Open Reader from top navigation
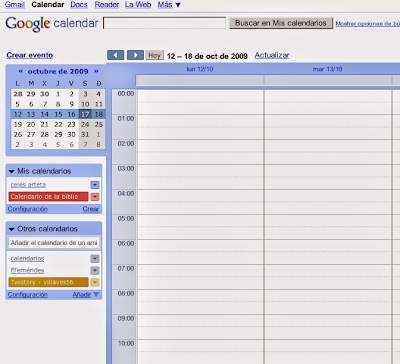Image resolution: width=400 pixels, height=364 pixels. (x=107, y=5)
